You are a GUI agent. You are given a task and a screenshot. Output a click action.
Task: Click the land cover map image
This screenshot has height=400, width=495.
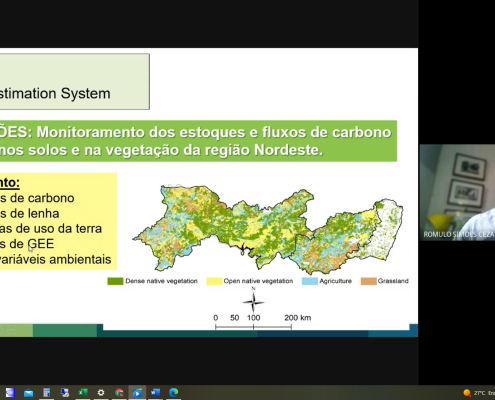[268, 228]
